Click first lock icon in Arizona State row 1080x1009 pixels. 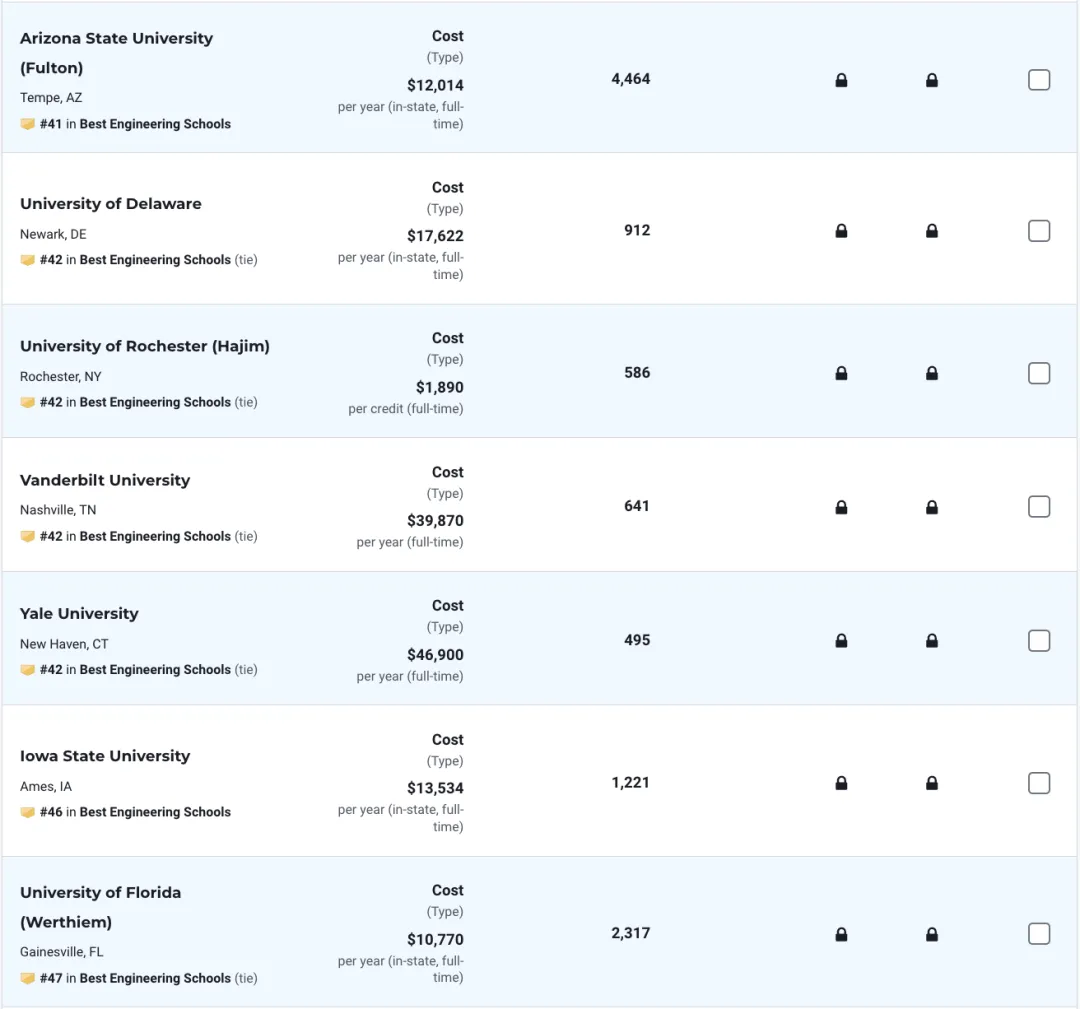(841, 81)
